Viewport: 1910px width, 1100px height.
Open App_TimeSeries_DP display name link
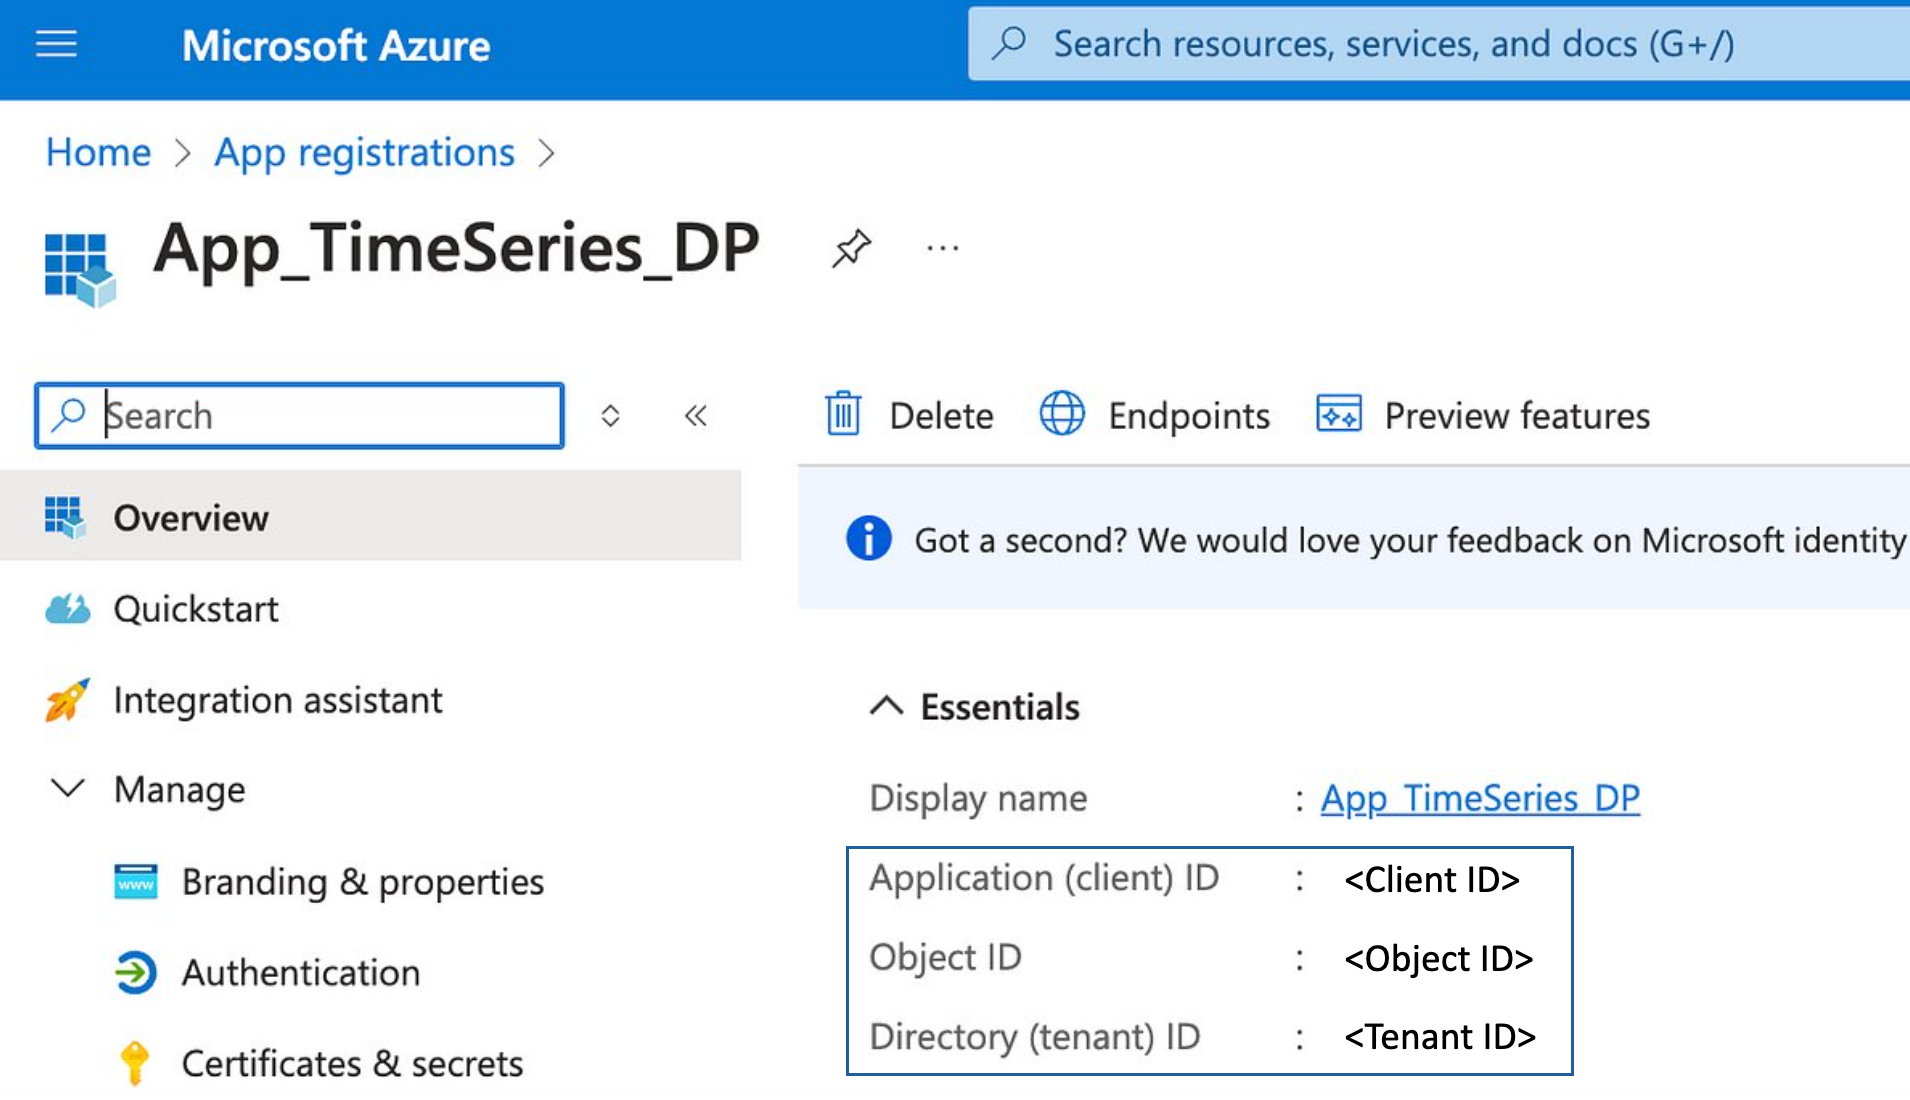[x=1479, y=798]
